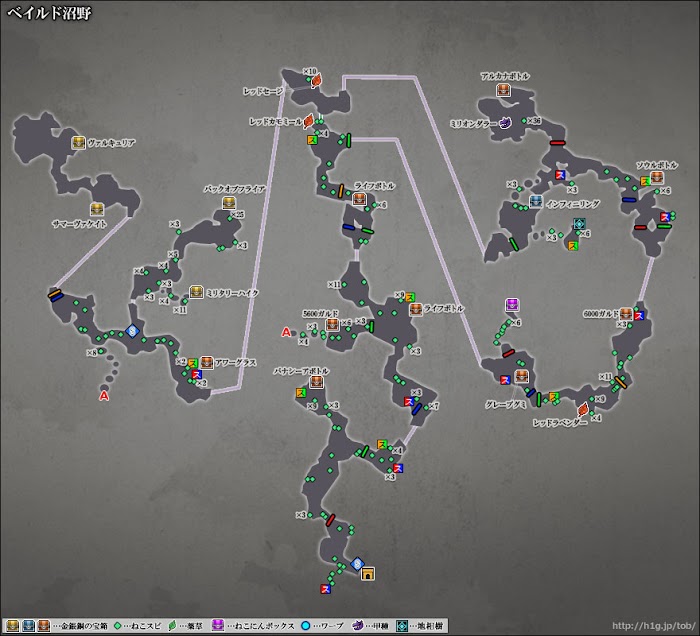Select the gold chest above サマーヴァケイト
The image size is (700, 636).
pyautogui.click(x=97, y=209)
